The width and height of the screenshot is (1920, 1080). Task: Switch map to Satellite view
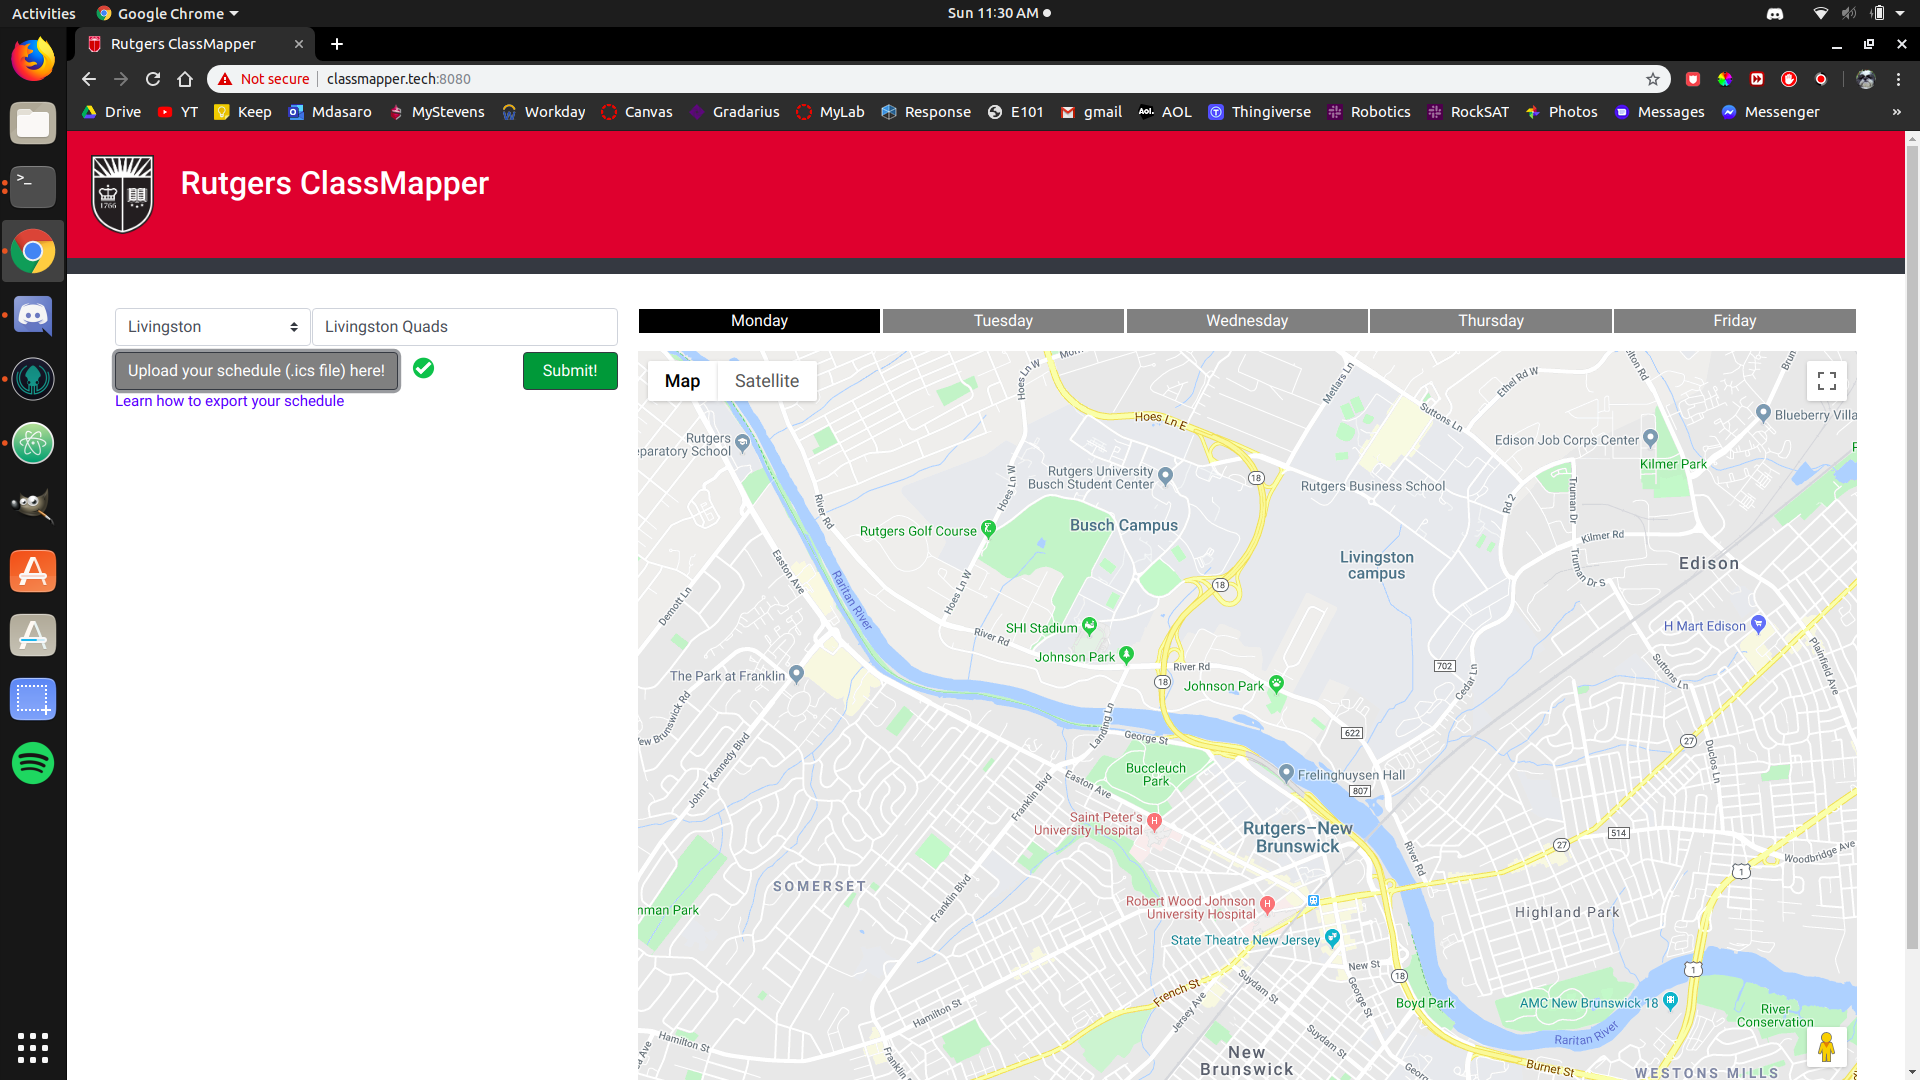766,381
